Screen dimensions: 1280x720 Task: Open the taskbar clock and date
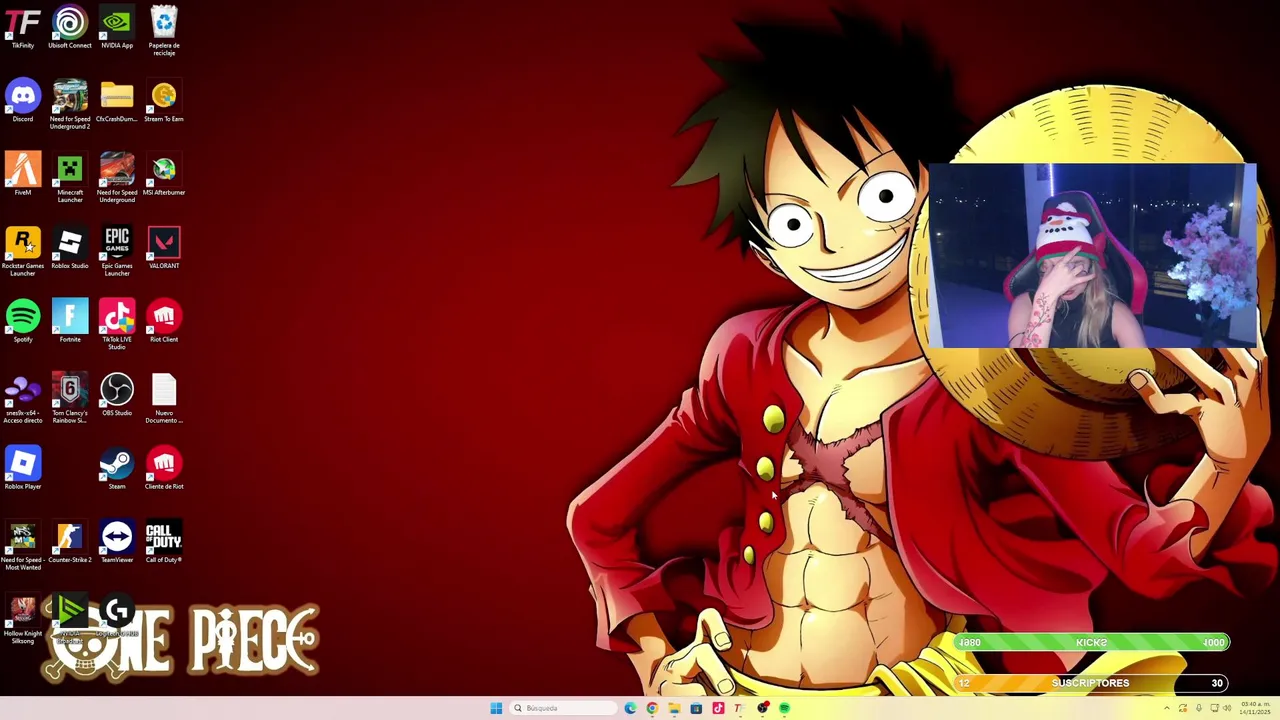(1256, 708)
